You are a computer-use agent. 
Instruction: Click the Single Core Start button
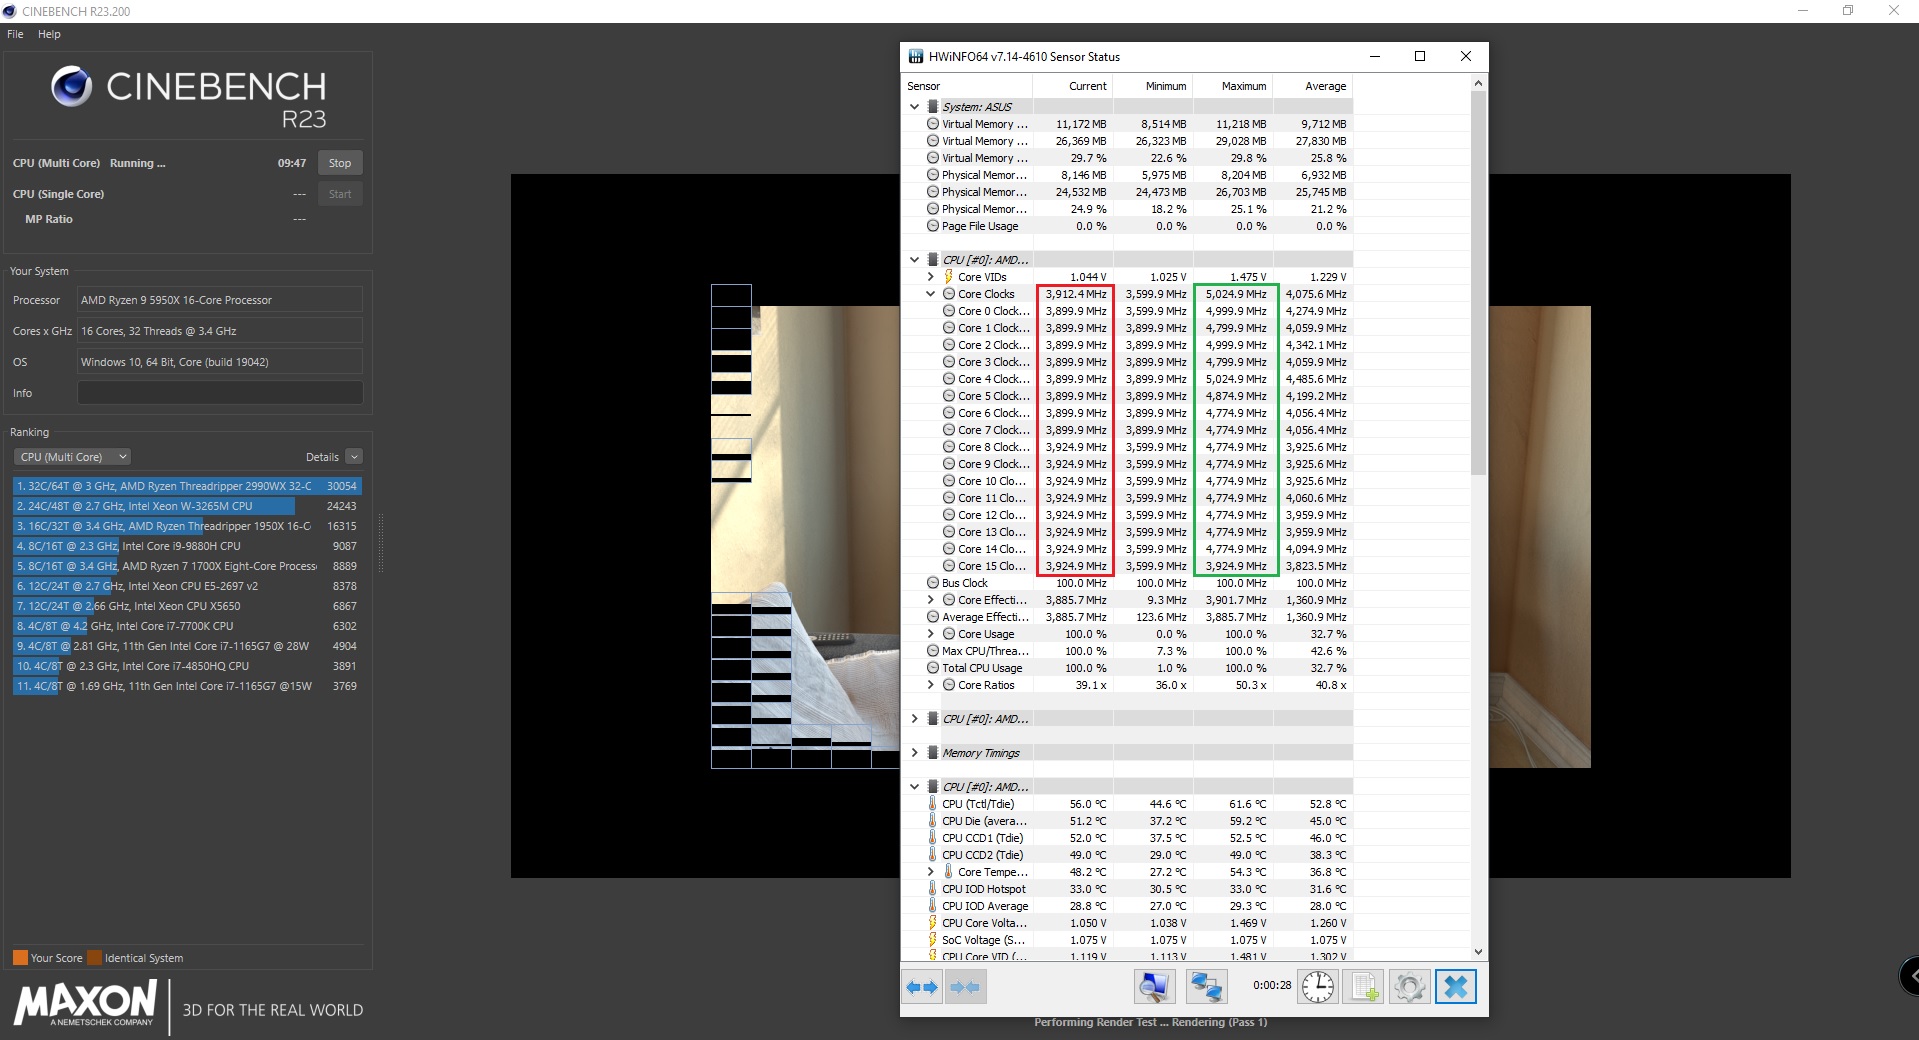pyautogui.click(x=340, y=194)
